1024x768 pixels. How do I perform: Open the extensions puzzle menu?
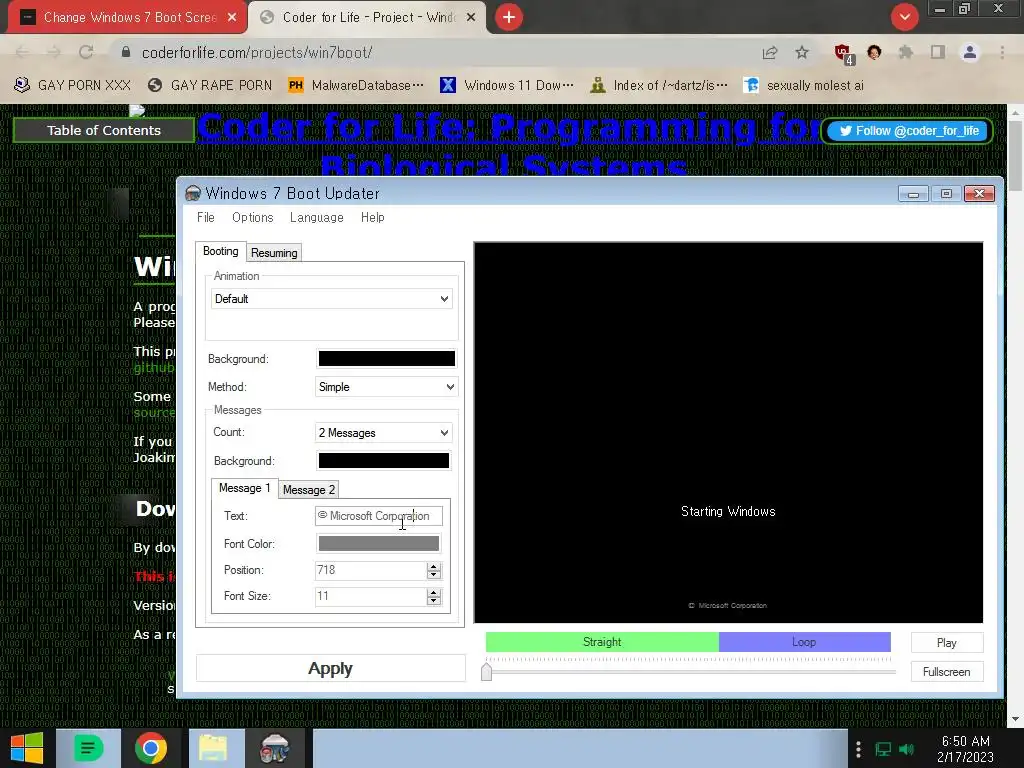point(906,52)
